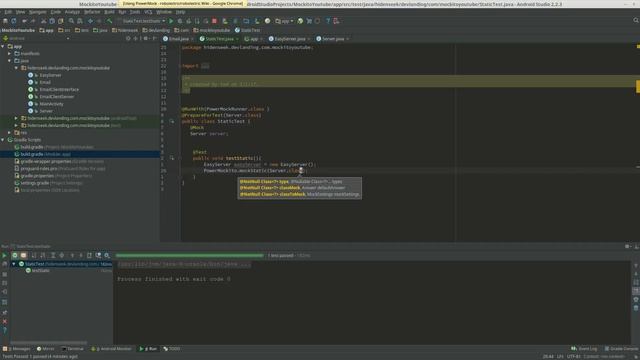
Task: Toggle show passed tests in Run panel
Action: [15, 256]
